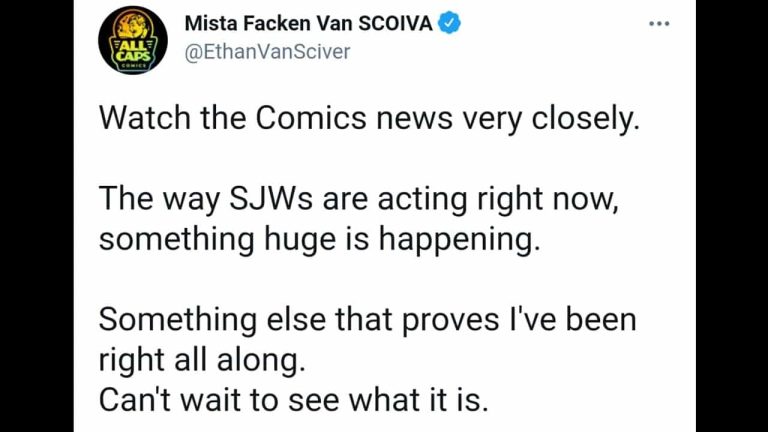Click the empty header area beside the verified badge
The image size is (768, 432).
[x=553, y=24]
